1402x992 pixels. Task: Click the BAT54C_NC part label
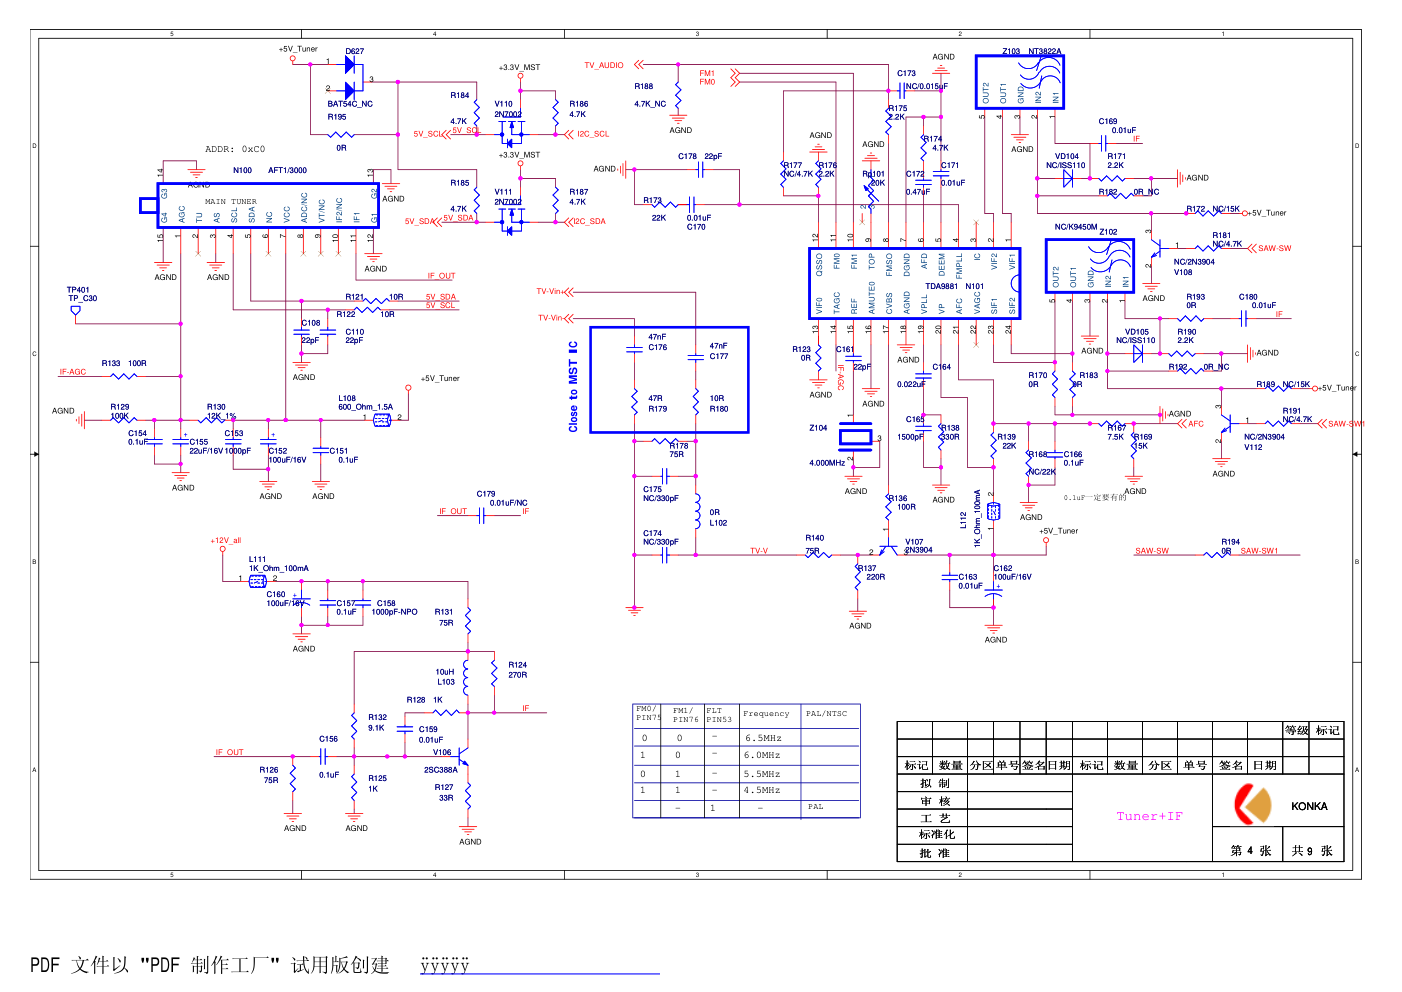point(350,104)
